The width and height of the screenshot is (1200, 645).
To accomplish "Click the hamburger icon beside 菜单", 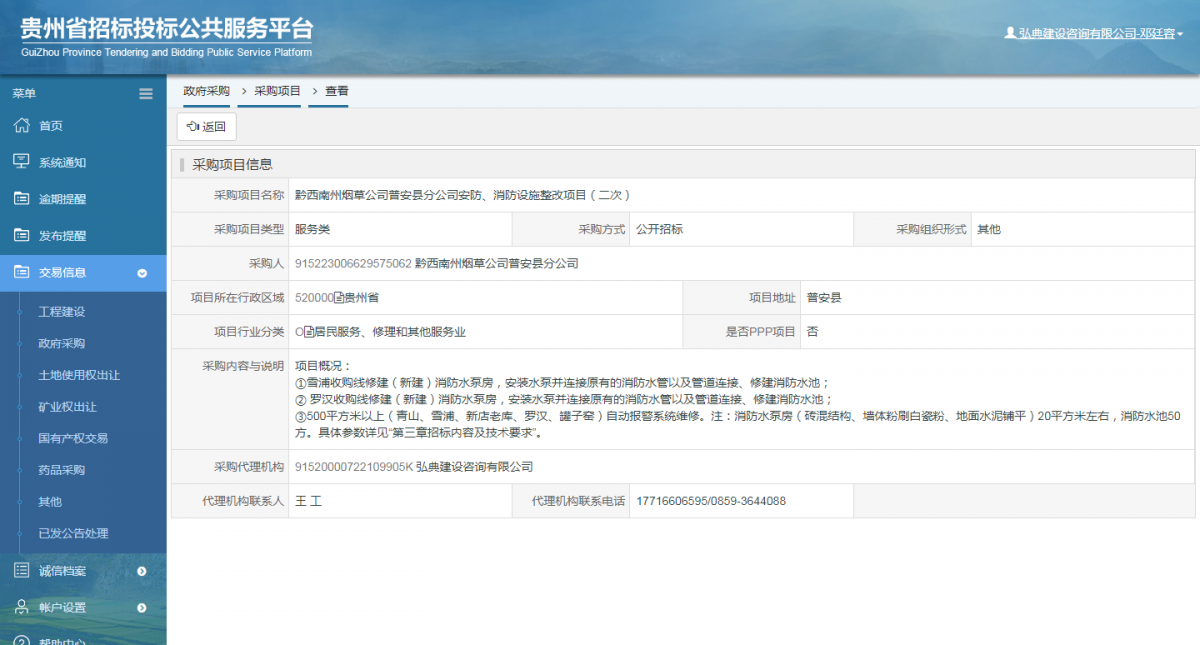I will [x=146, y=92].
